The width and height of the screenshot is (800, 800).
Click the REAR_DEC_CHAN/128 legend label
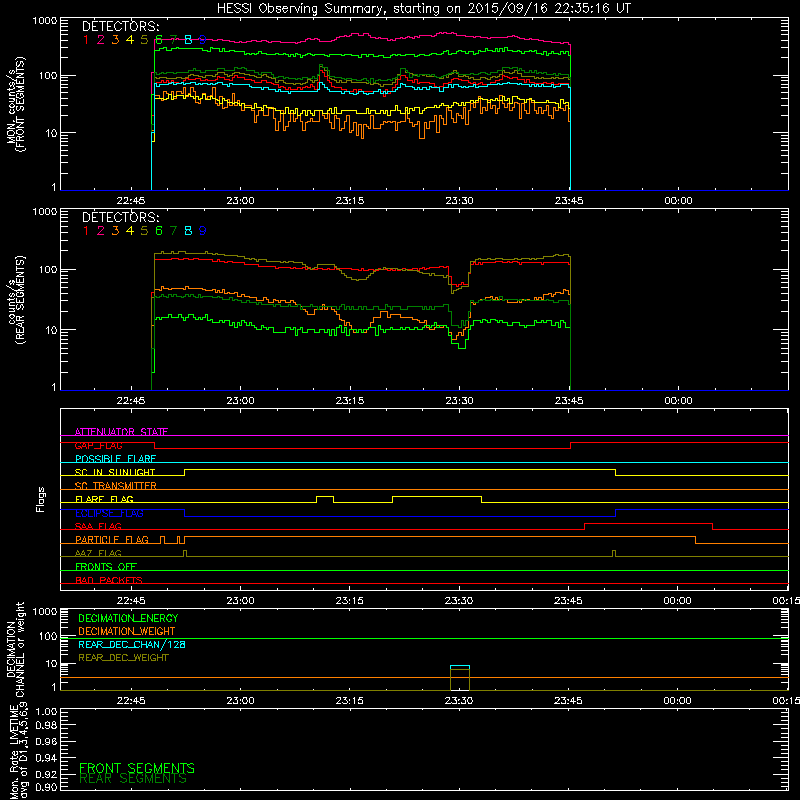click(x=132, y=645)
